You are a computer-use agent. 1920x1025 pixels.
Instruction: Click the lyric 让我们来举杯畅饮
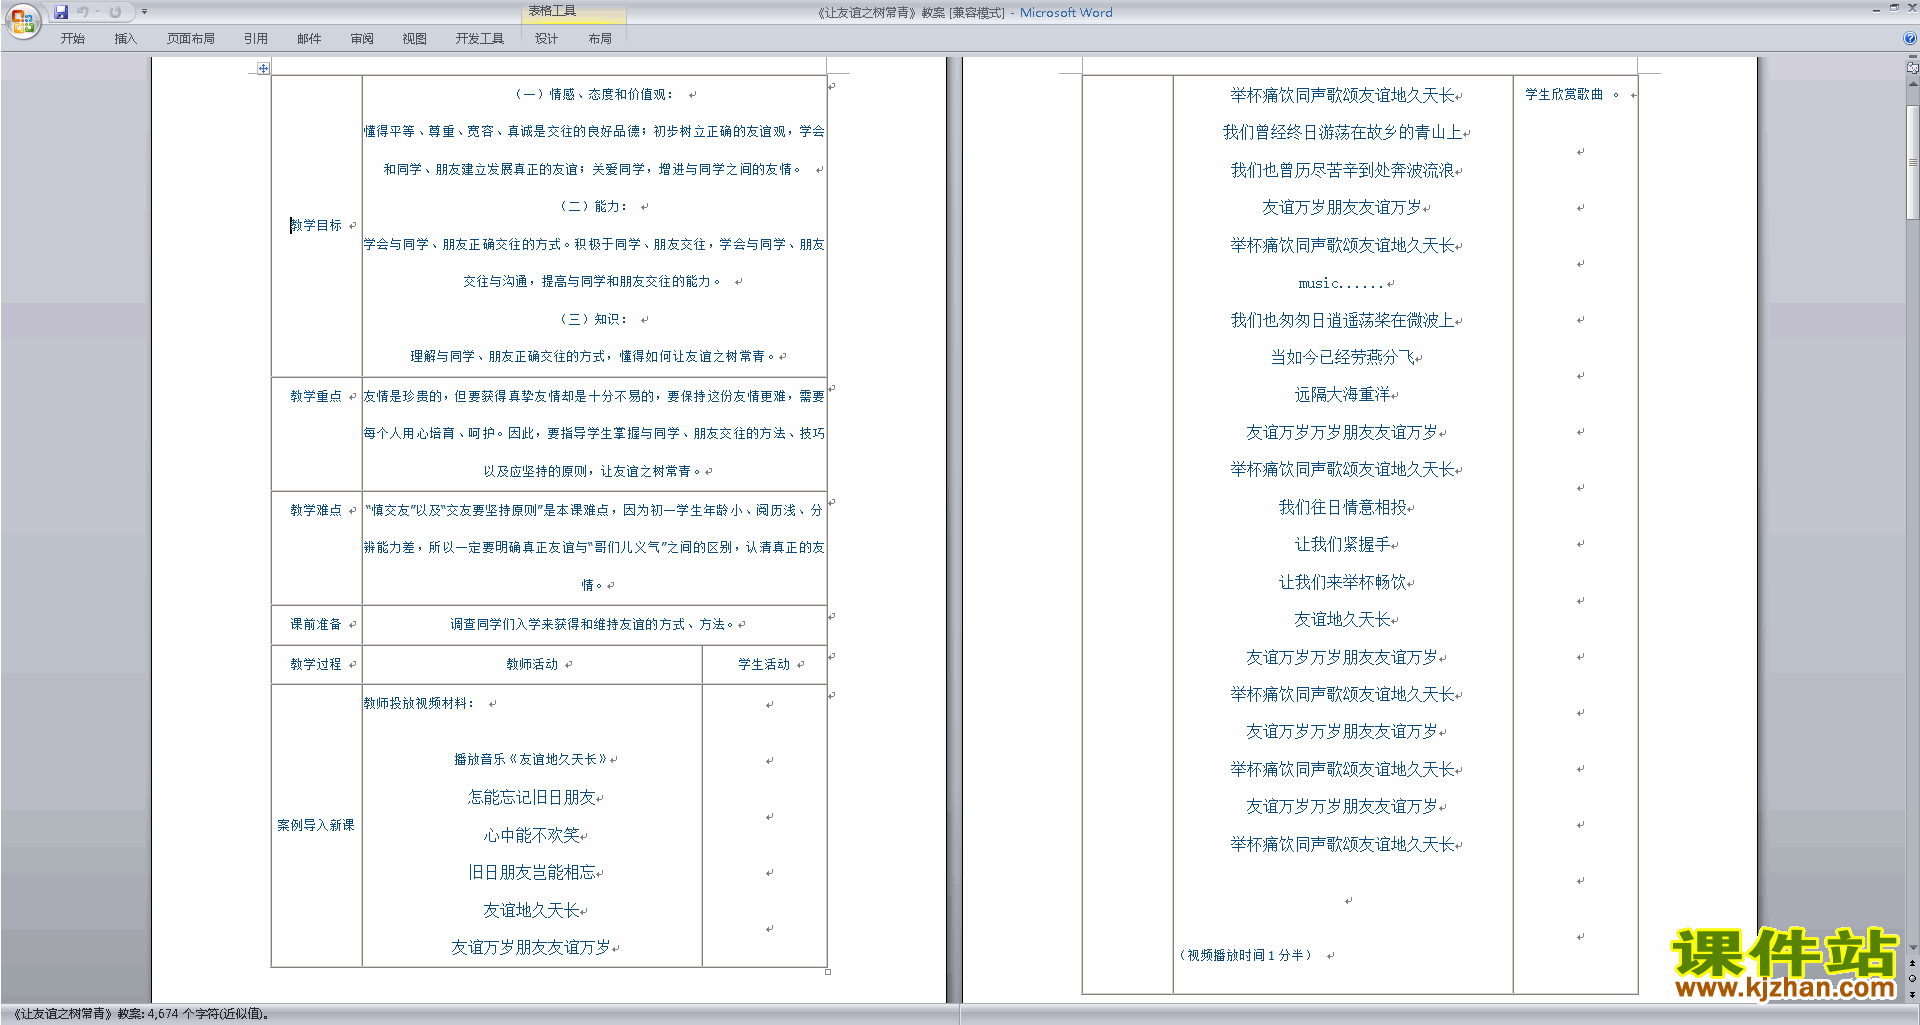[1342, 582]
